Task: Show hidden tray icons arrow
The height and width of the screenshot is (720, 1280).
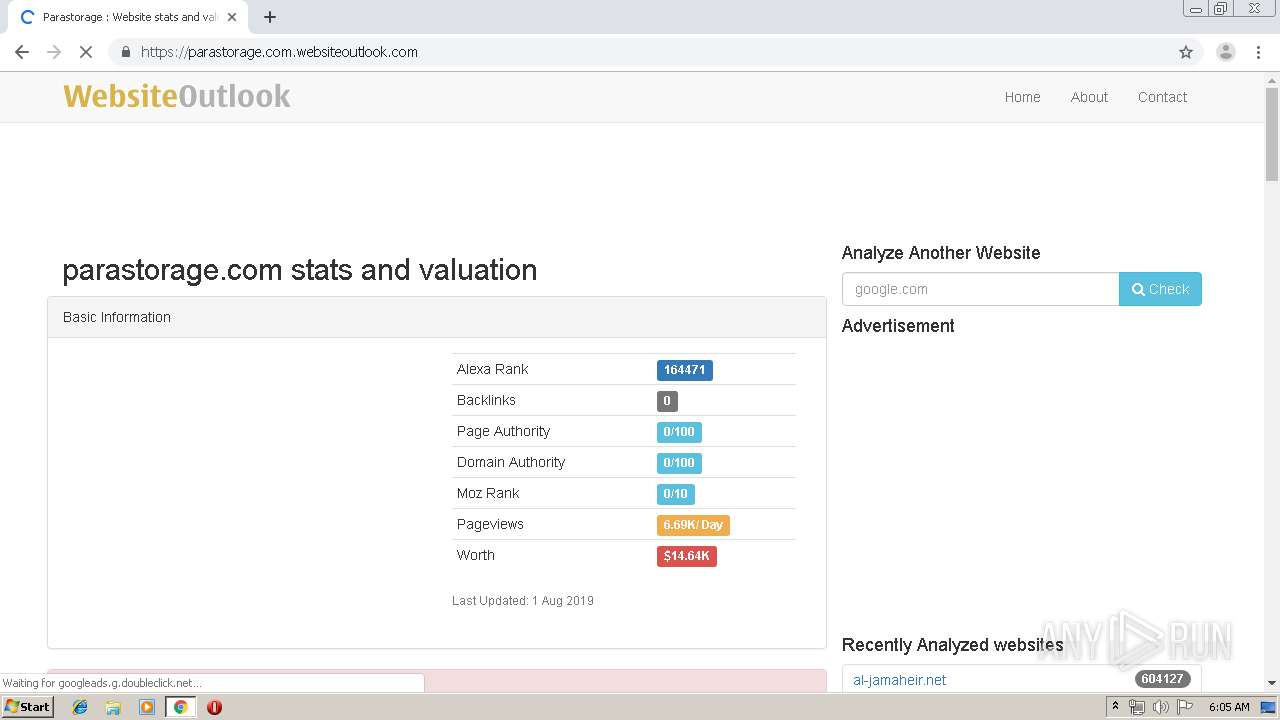Action: pos(1115,707)
